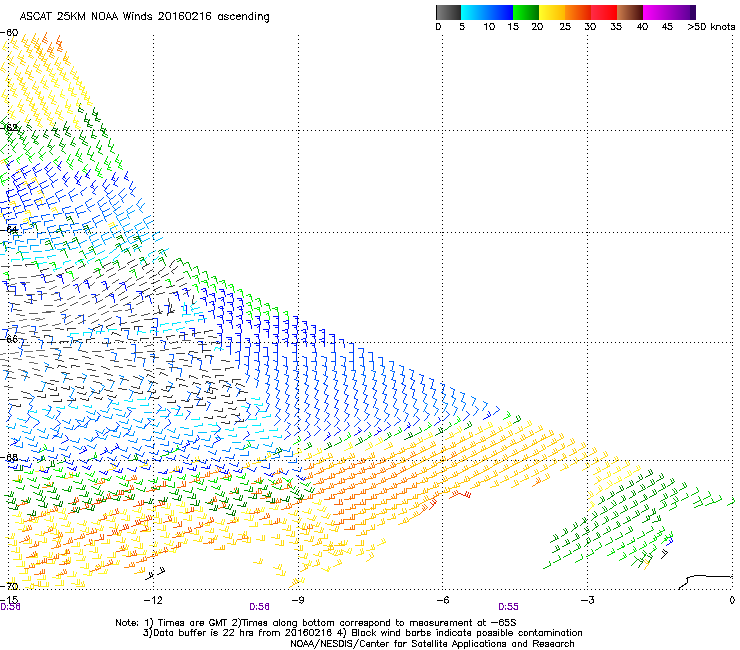Click the '-12' longitude axis label
This screenshot has width=740, height=650.
[x=153, y=600]
